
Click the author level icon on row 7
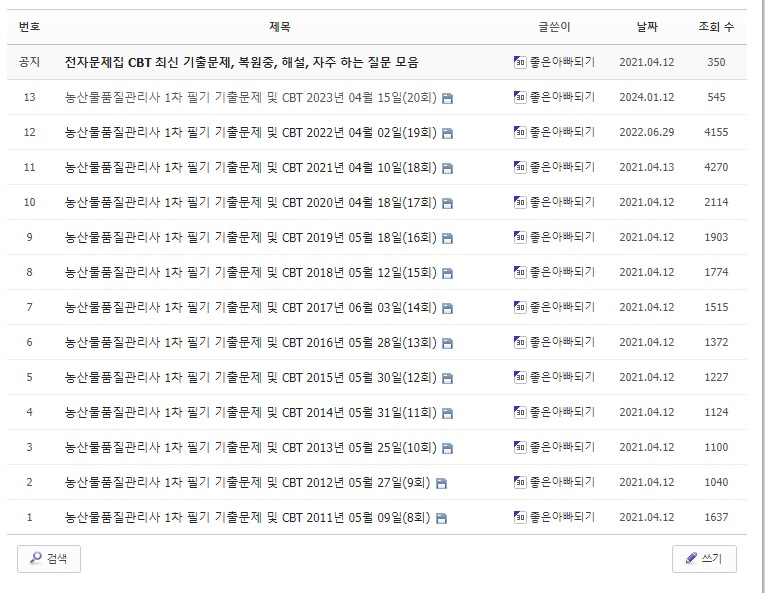520,307
